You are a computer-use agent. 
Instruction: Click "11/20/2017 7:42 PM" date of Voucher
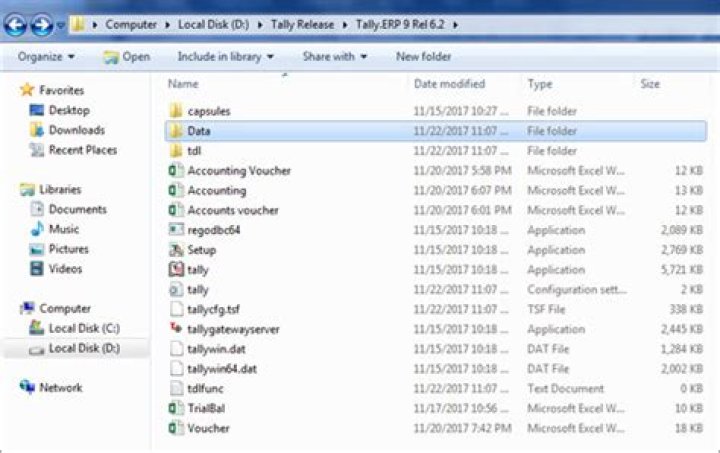pyautogui.click(x=462, y=428)
